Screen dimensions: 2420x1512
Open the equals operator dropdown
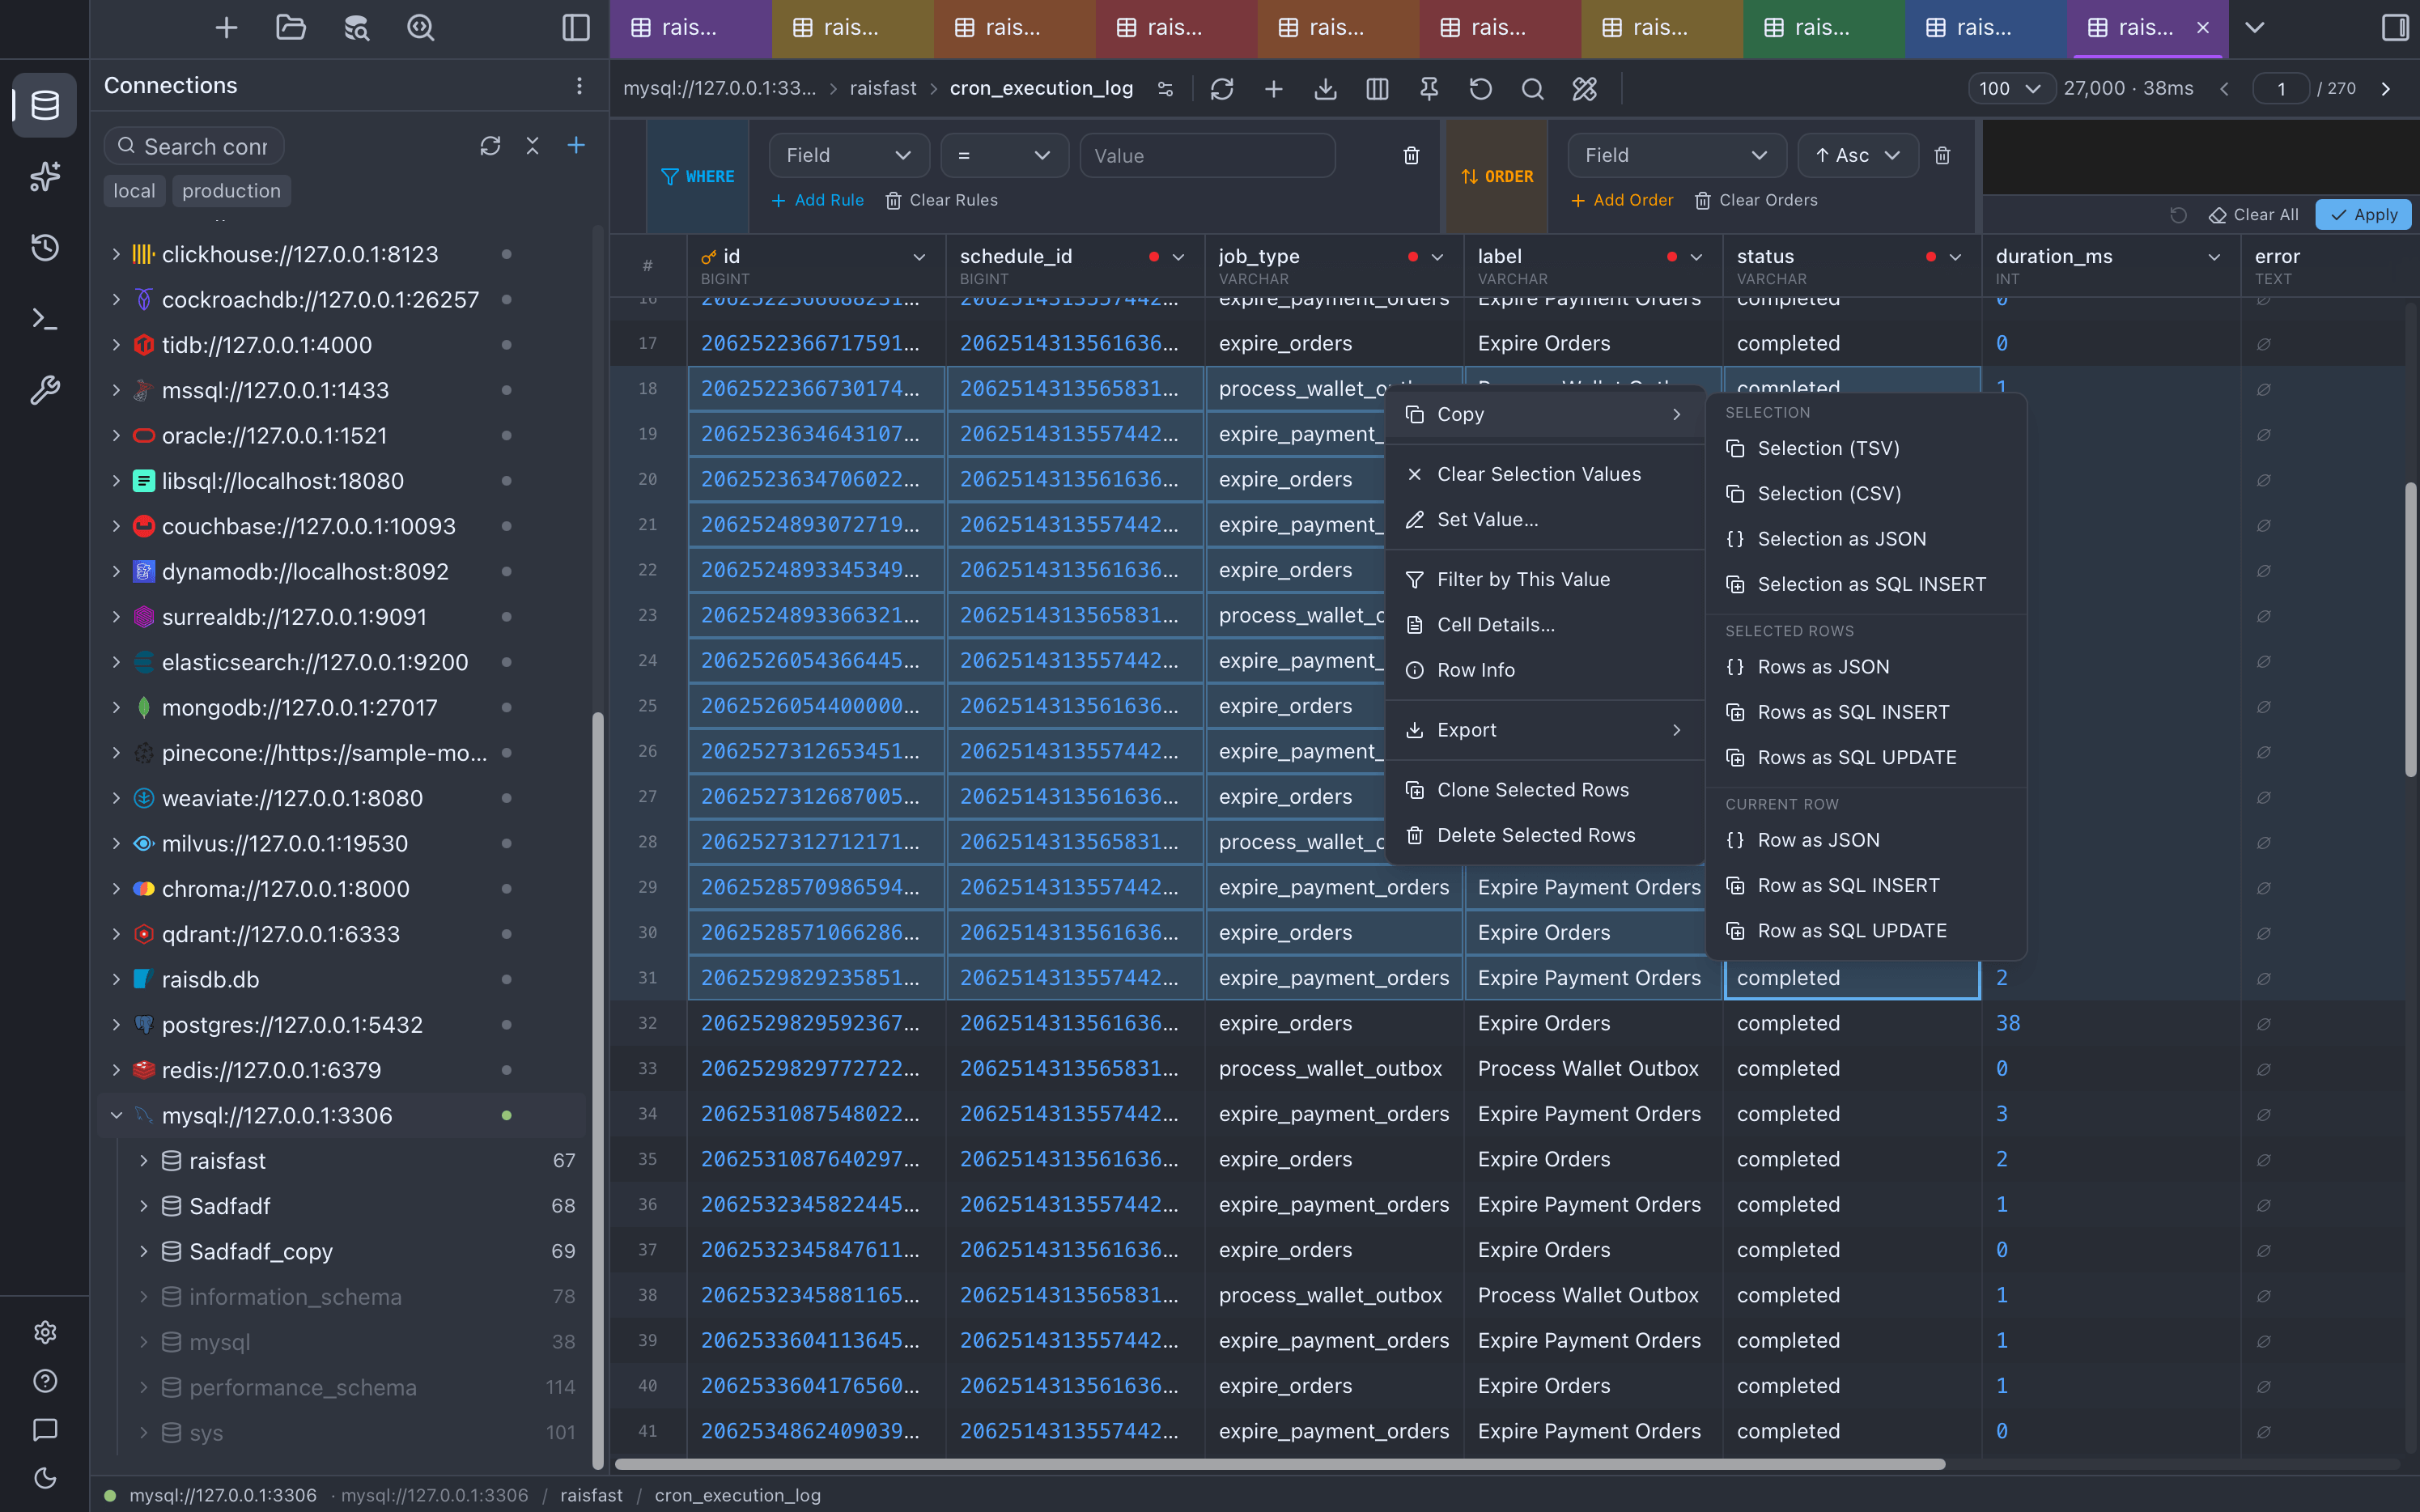point(1004,156)
